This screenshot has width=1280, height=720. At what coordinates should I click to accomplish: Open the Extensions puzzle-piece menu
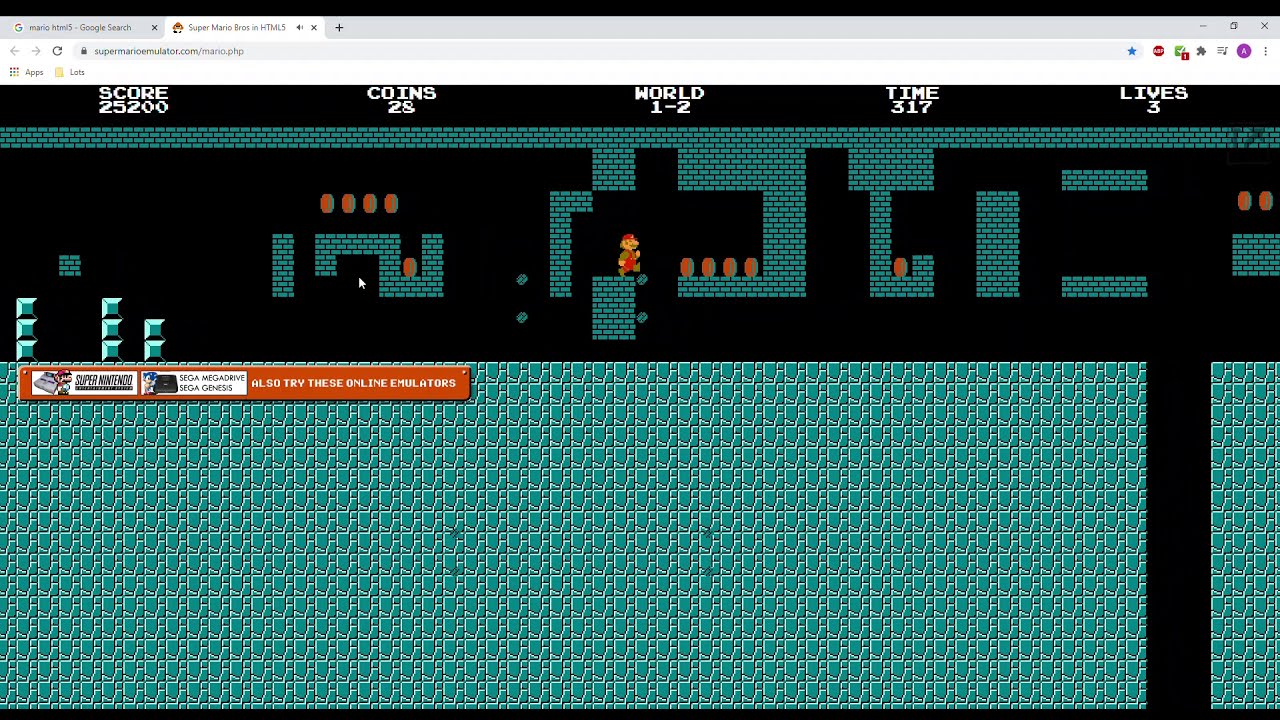pyautogui.click(x=1201, y=51)
